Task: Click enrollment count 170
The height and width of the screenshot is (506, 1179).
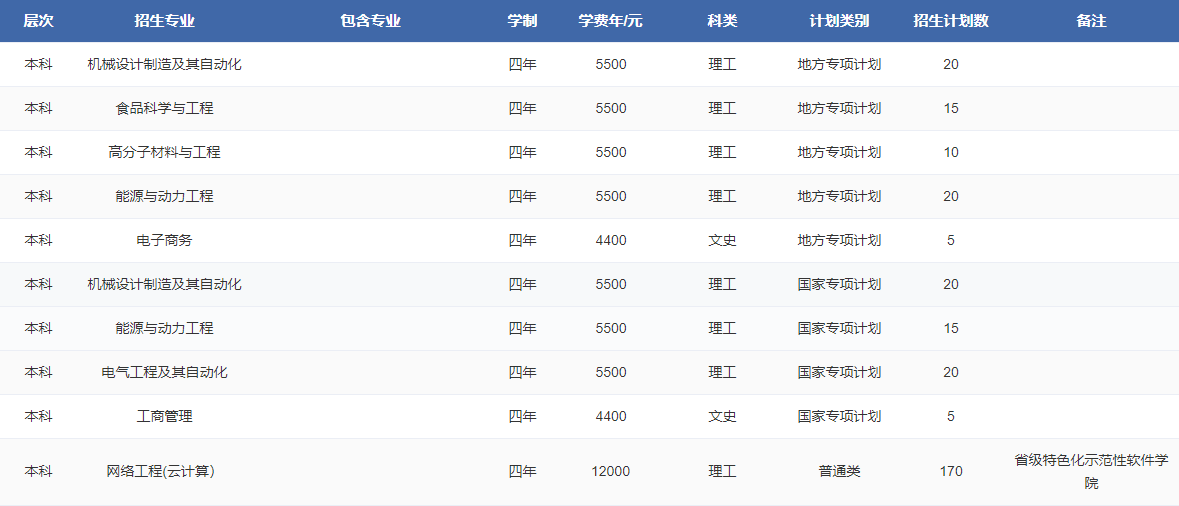Action: pyautogui.click(x=951, y=471)
